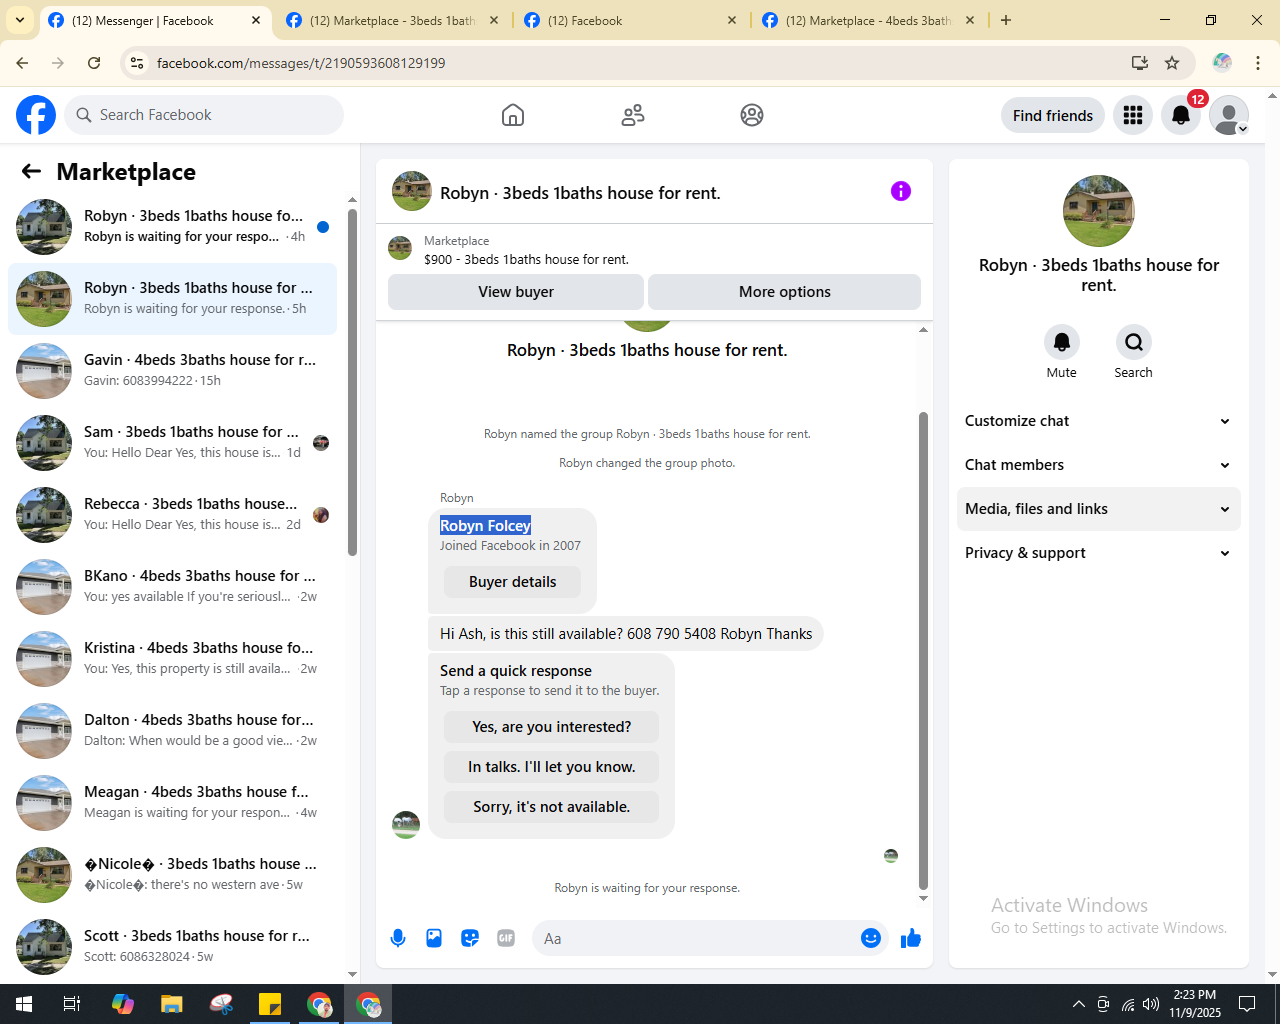Search in conversation magnifier icon
The height and width of the screenshot is (1024, 1280).
(1134, 342)
